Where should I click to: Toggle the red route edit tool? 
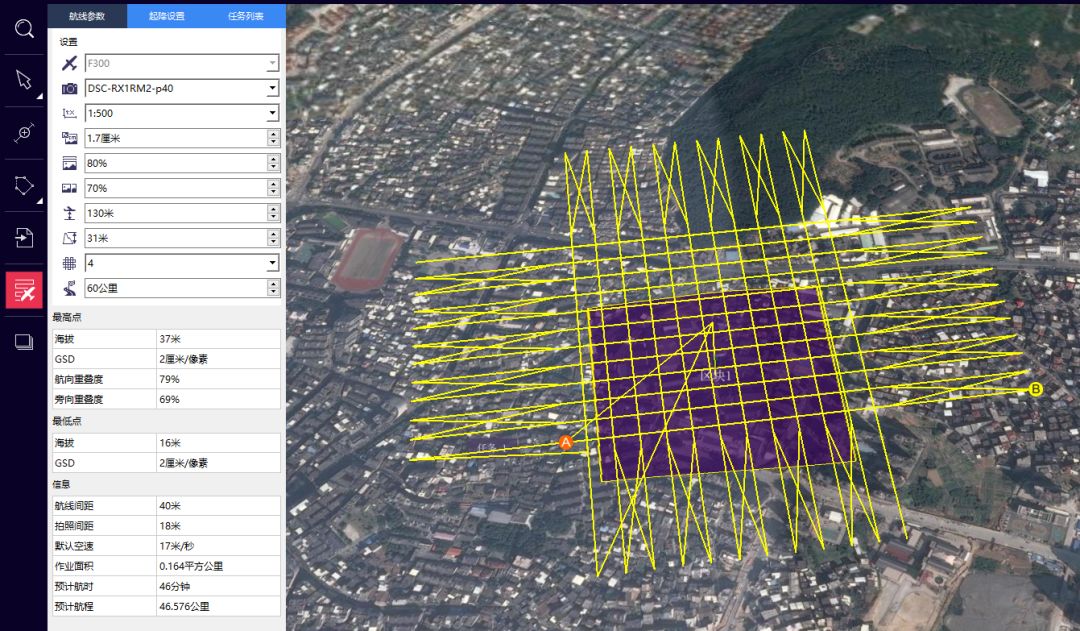click(x=24, y=290)
